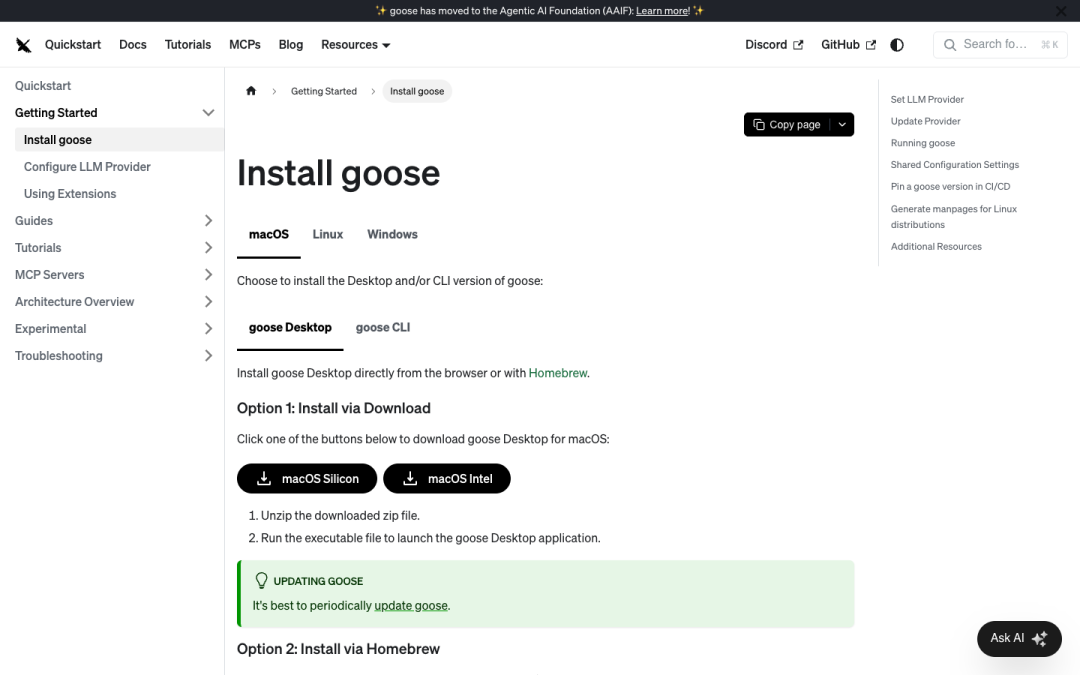Click the Copy page button
Image resolution: width=1080 pixels, height=675 pixels.
coord(787,125)
